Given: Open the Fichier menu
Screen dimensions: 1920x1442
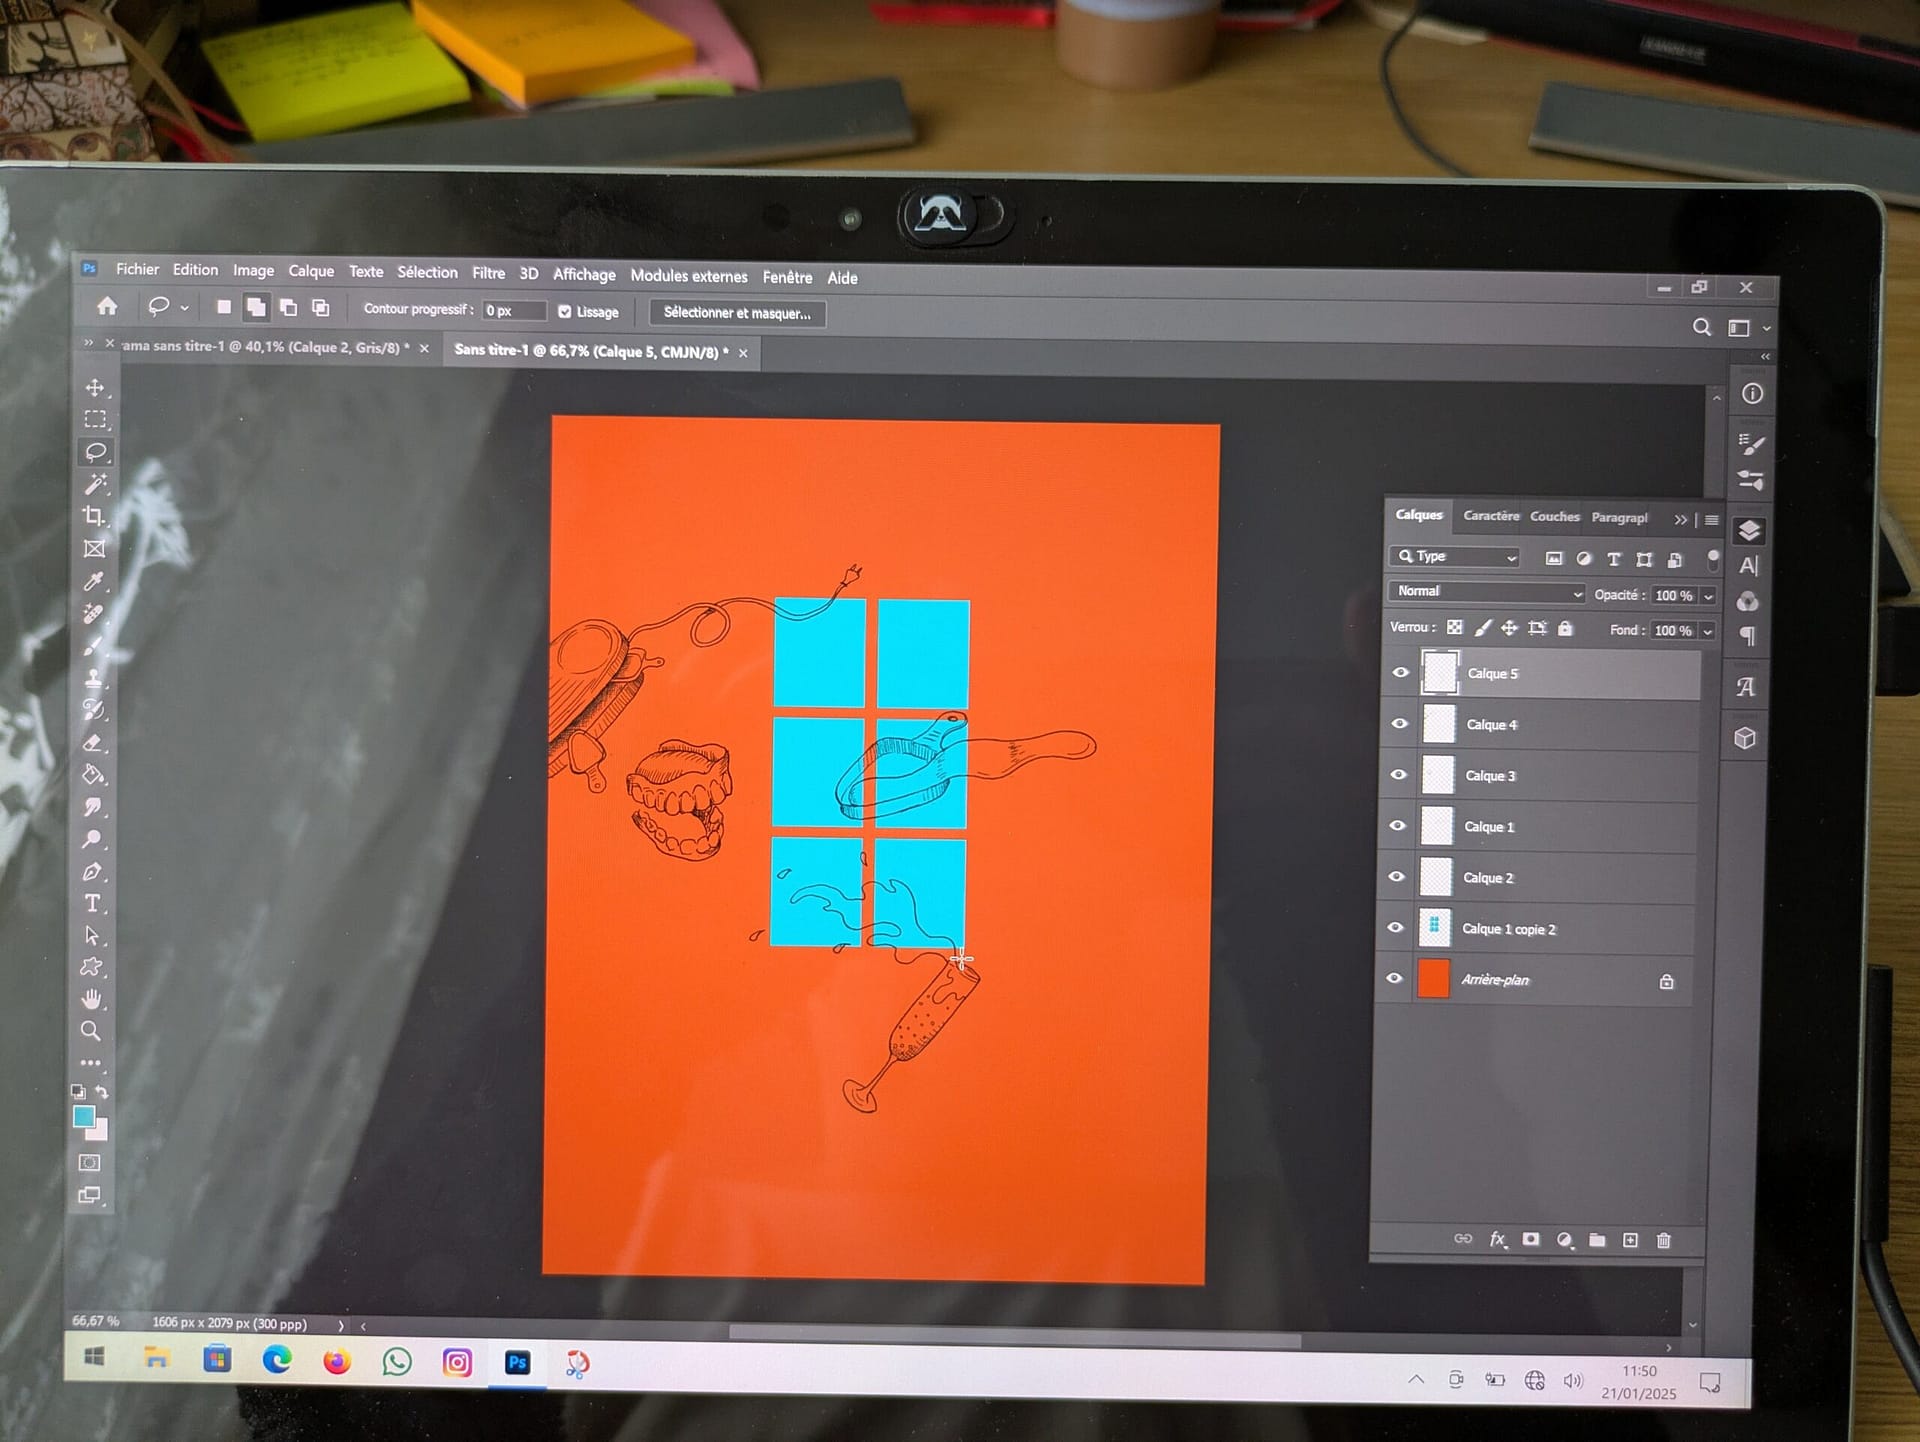Looking at the screenshot, I should [137, 270].
